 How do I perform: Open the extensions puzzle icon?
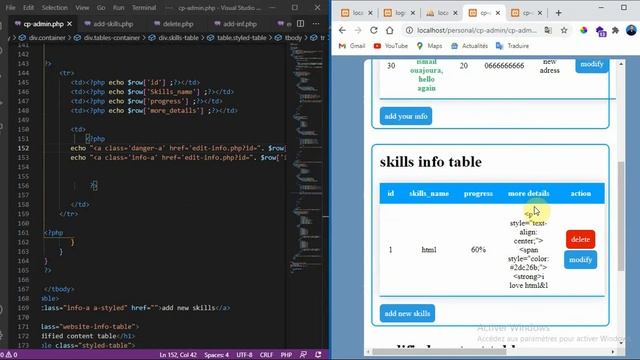click(x=616, y=30)
